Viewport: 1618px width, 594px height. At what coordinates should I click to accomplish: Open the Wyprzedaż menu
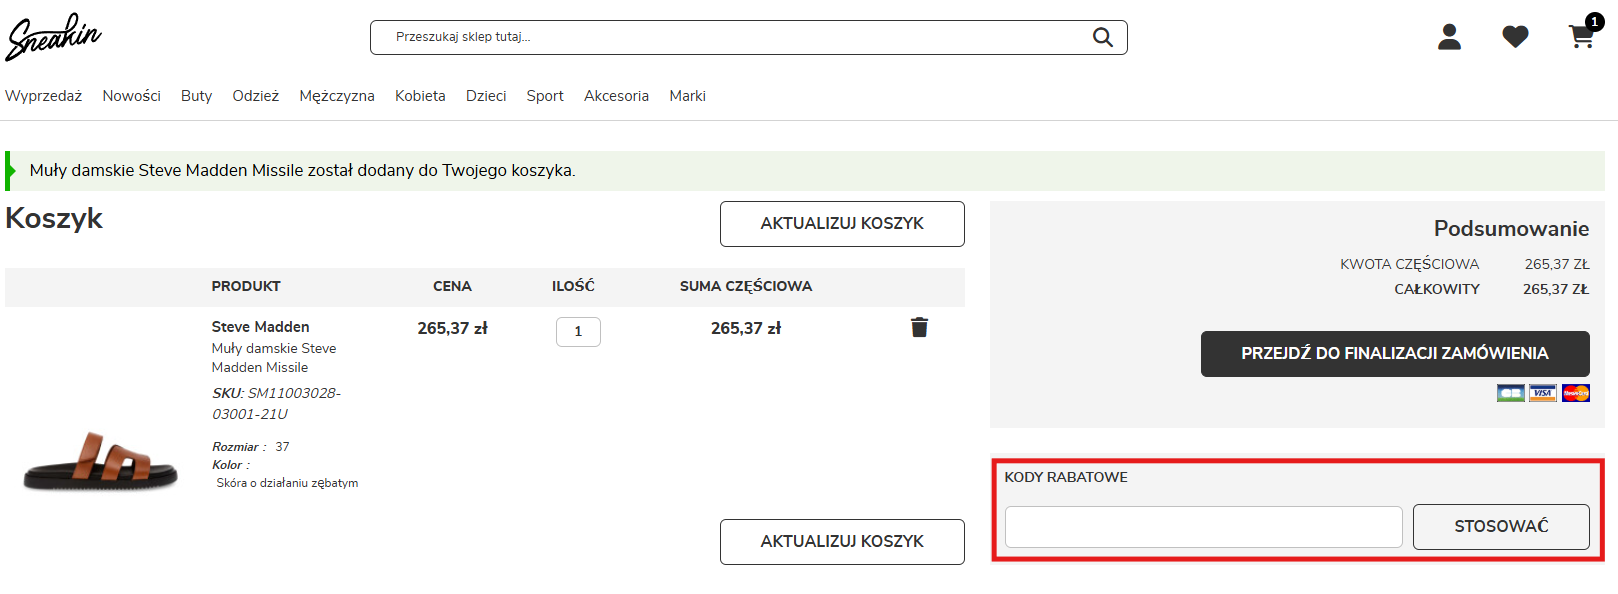coord(44,96)
